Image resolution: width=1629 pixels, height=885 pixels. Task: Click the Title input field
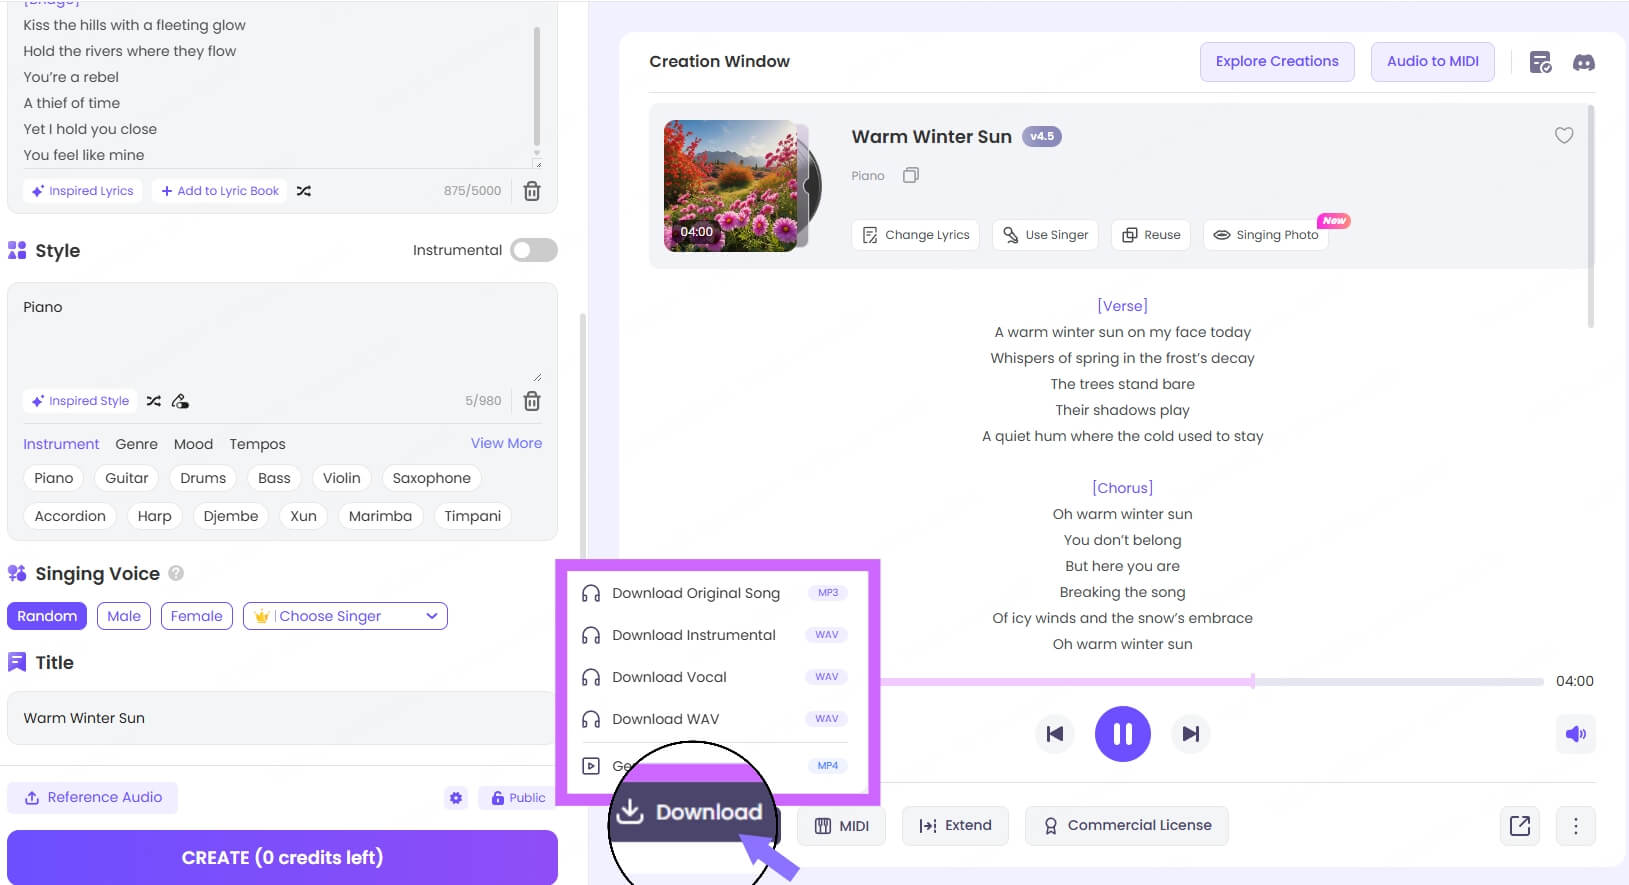[x=282, y=718]
